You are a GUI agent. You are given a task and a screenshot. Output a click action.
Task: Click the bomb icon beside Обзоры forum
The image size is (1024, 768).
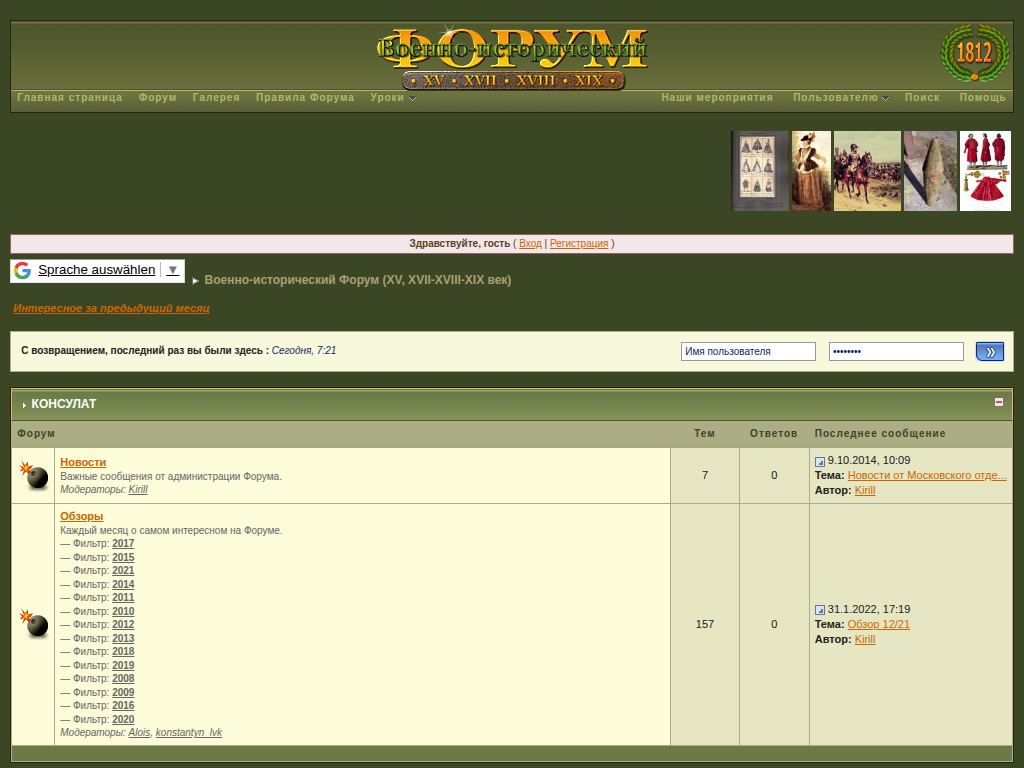[35, 624]
